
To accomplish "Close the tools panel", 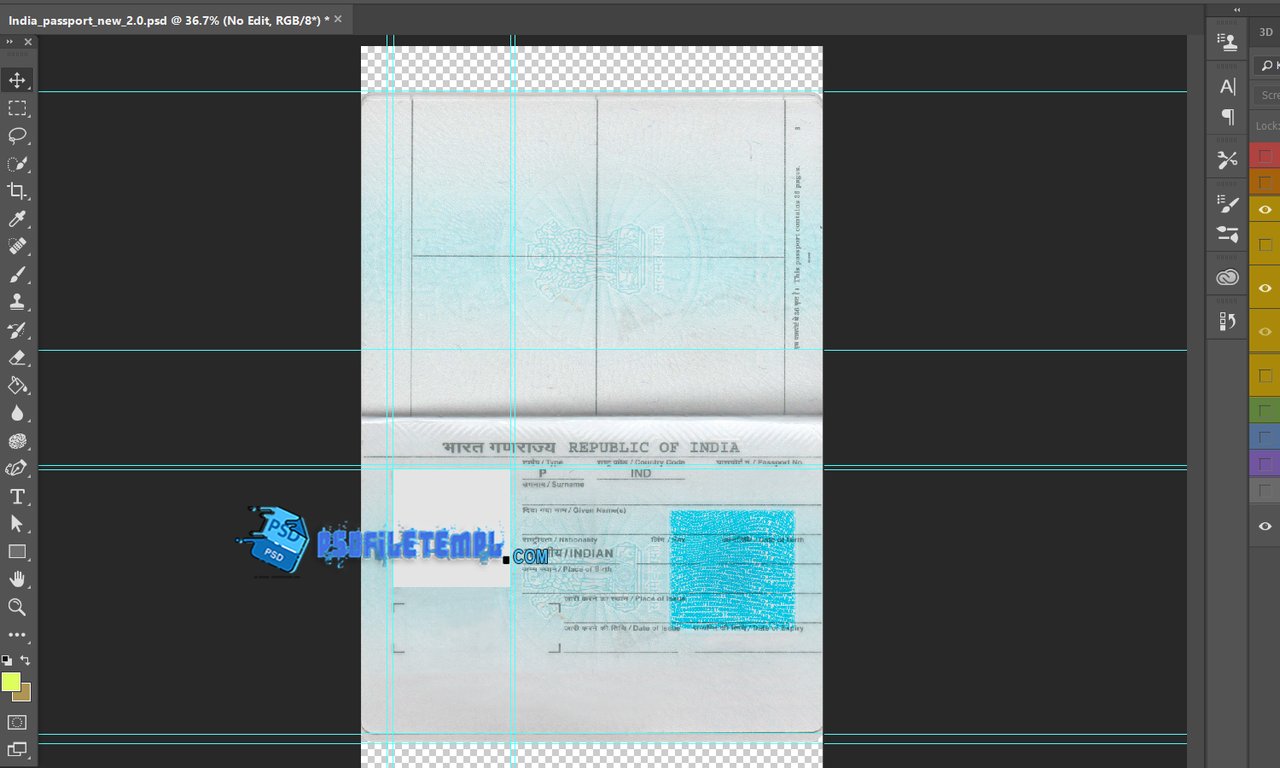I will 28,42.
